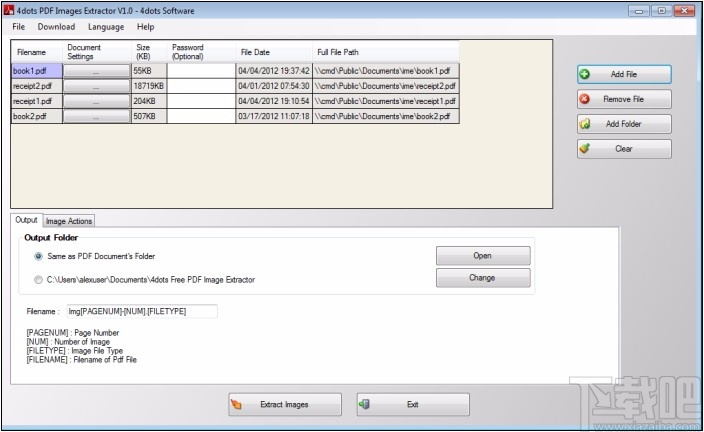Click the full path cell ending in receipt2.pdf
The width and height of the screenshot is (704, 432).
[x=386, y=86]
